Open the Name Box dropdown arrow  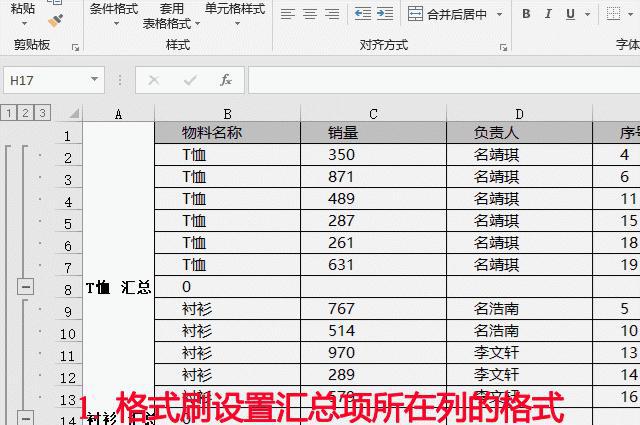point(95,80)
